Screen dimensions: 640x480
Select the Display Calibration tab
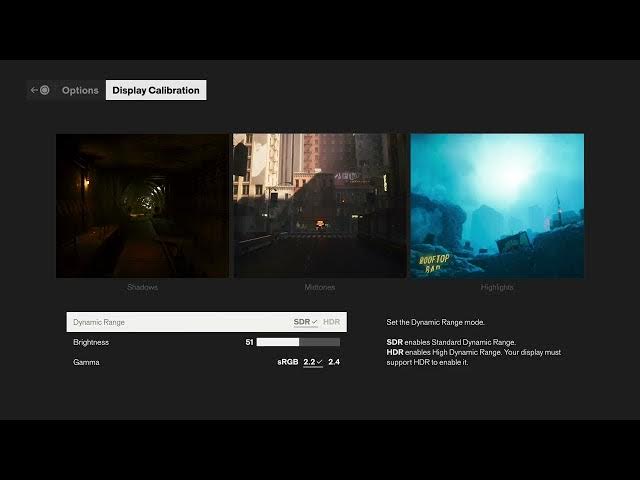(x=156, y=90)
